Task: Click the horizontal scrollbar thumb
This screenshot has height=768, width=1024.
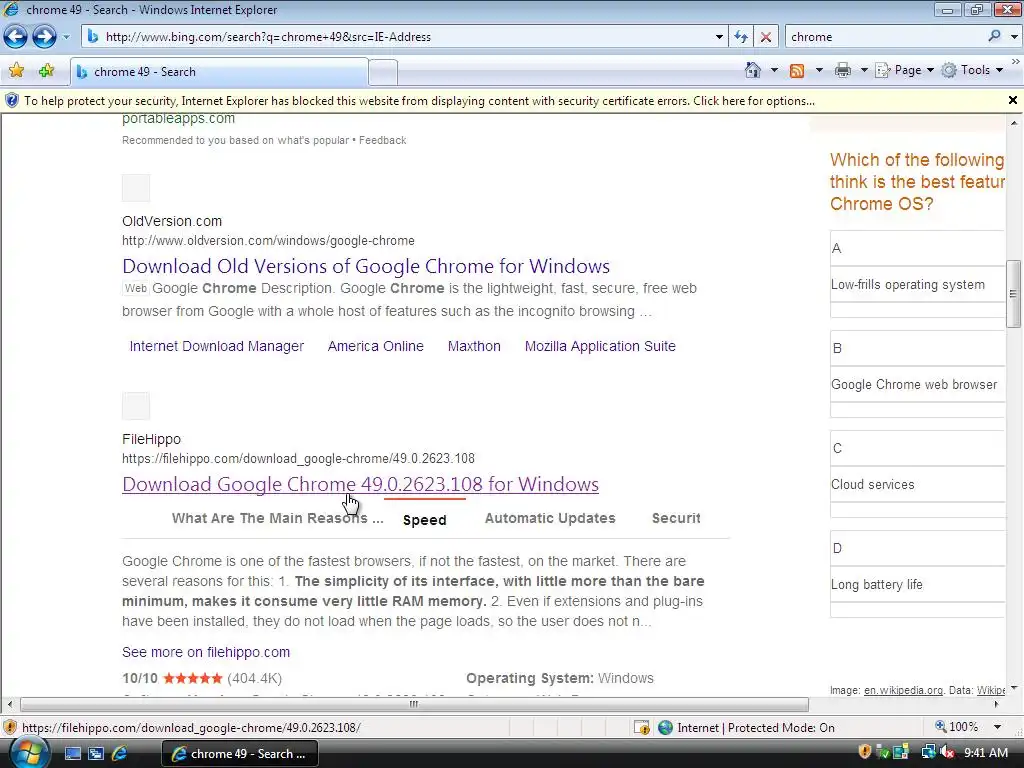Action: click(414, 704)
